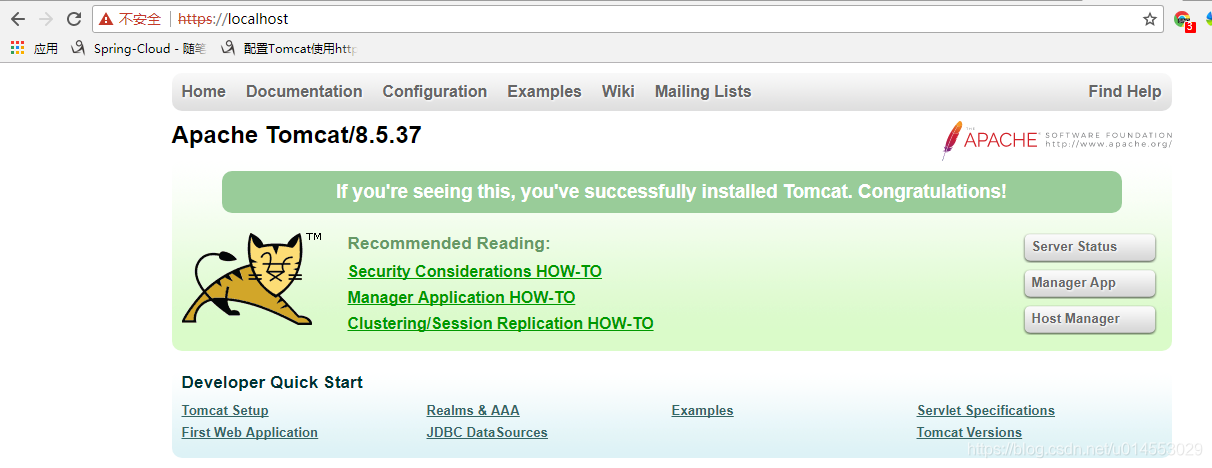1212x468 pixels.
Task: Open the Configuration nav item
Action: tap(435, 91)
